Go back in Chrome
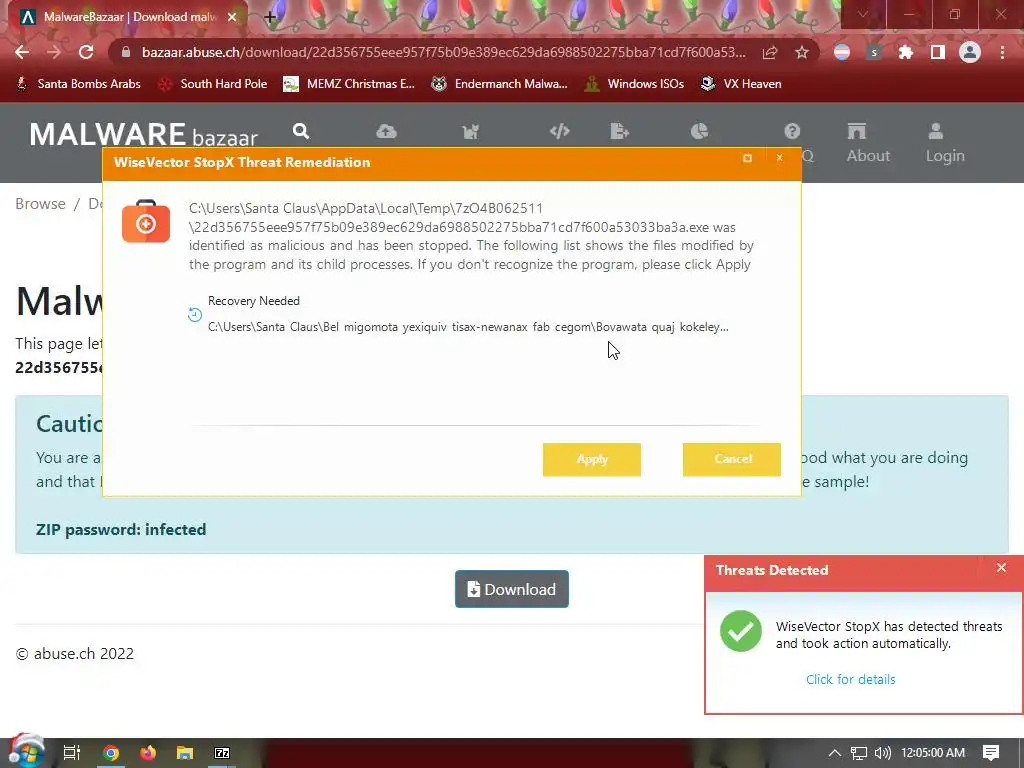 (22, 52)
